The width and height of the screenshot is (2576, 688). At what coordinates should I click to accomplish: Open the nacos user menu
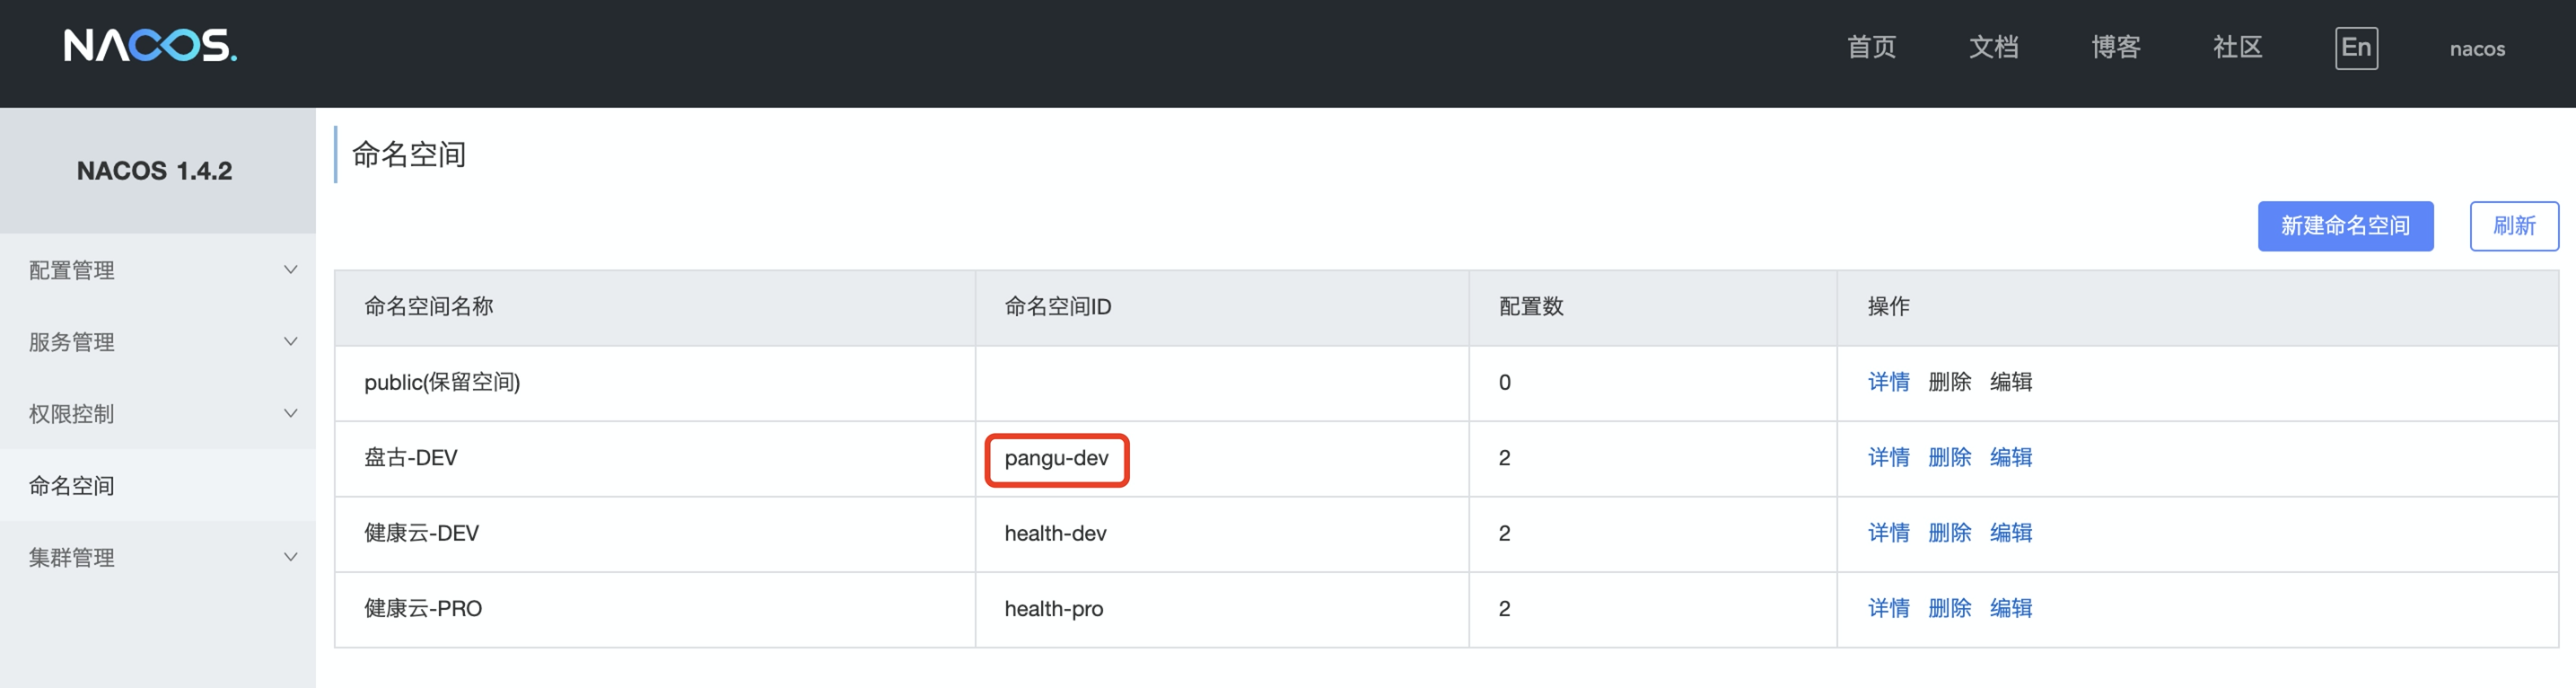click(2477, 49)
